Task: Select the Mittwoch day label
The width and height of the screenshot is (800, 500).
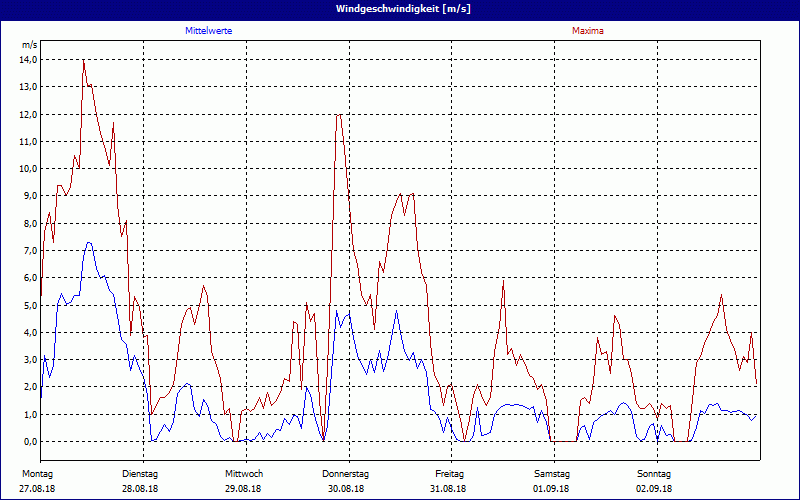Action: point(243,473)
